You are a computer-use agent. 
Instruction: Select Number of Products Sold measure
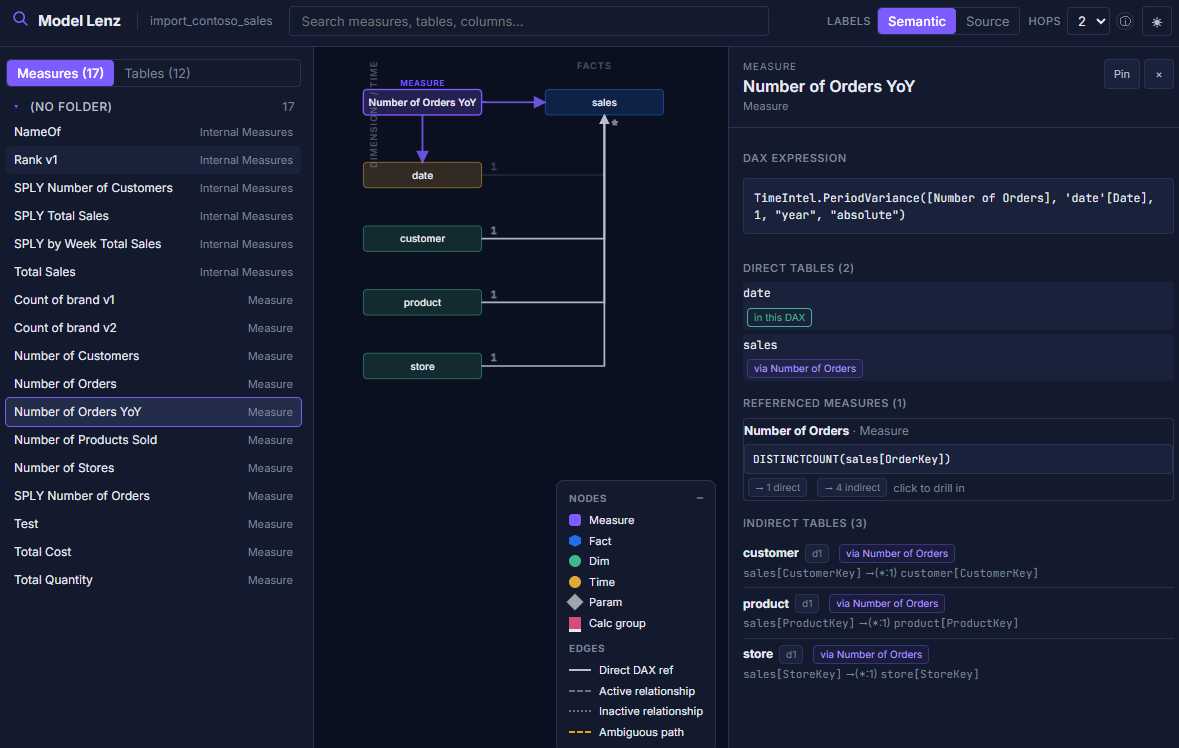(x=153, y=440)
